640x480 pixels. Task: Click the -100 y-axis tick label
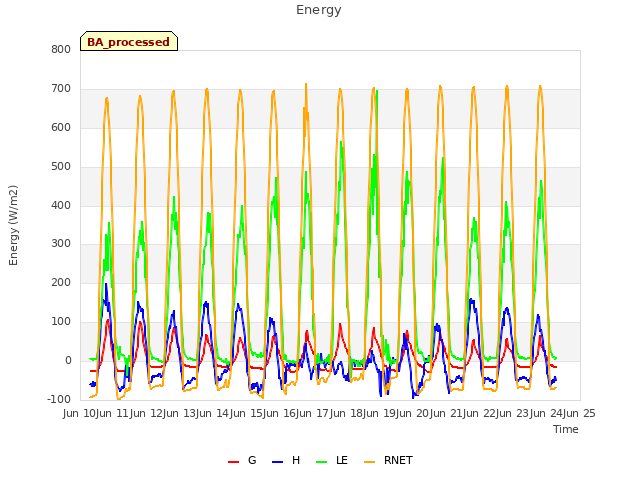tap(59, 399)
